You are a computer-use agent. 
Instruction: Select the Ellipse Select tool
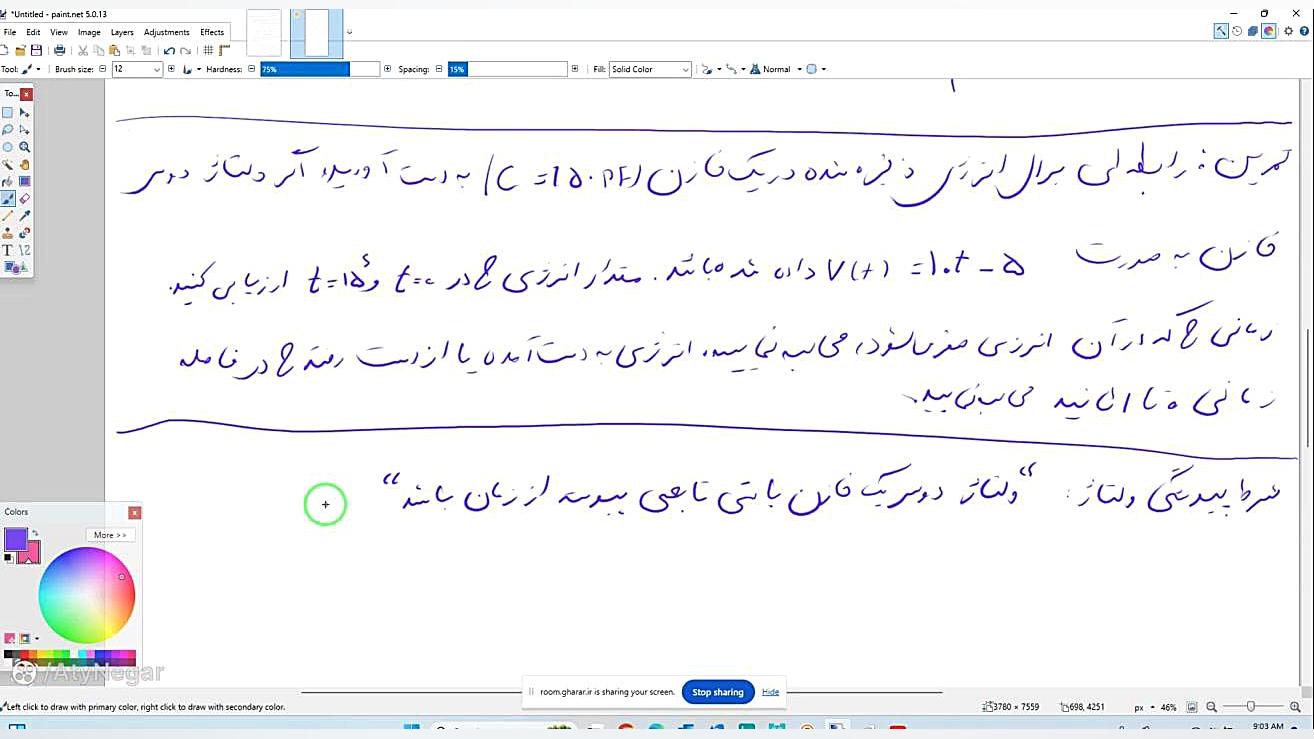(x=8, y=147)
